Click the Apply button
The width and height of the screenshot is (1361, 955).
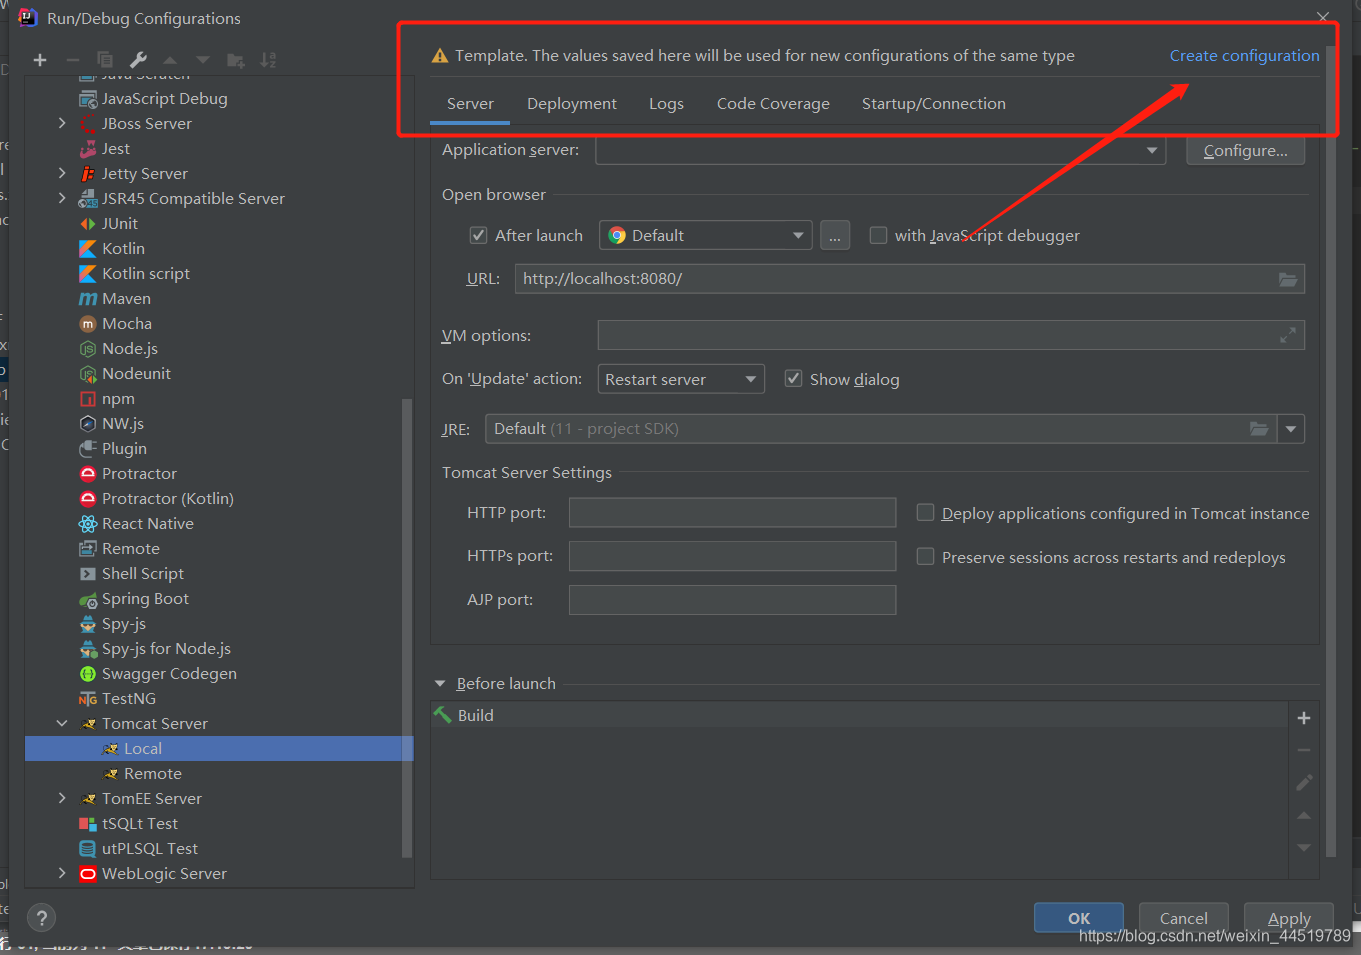point(1289,918)
